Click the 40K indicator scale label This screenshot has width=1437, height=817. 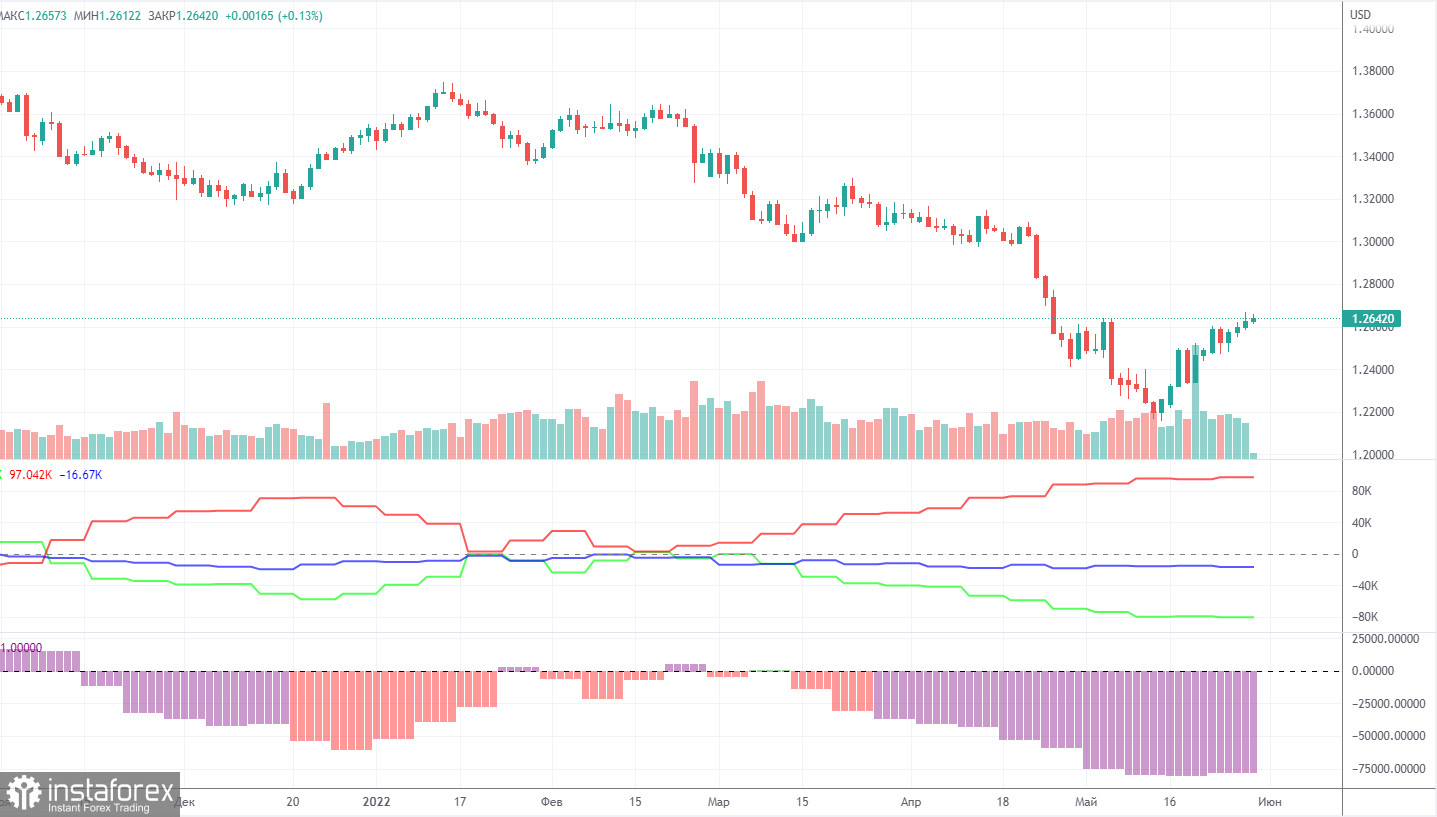coord(1361,523)
